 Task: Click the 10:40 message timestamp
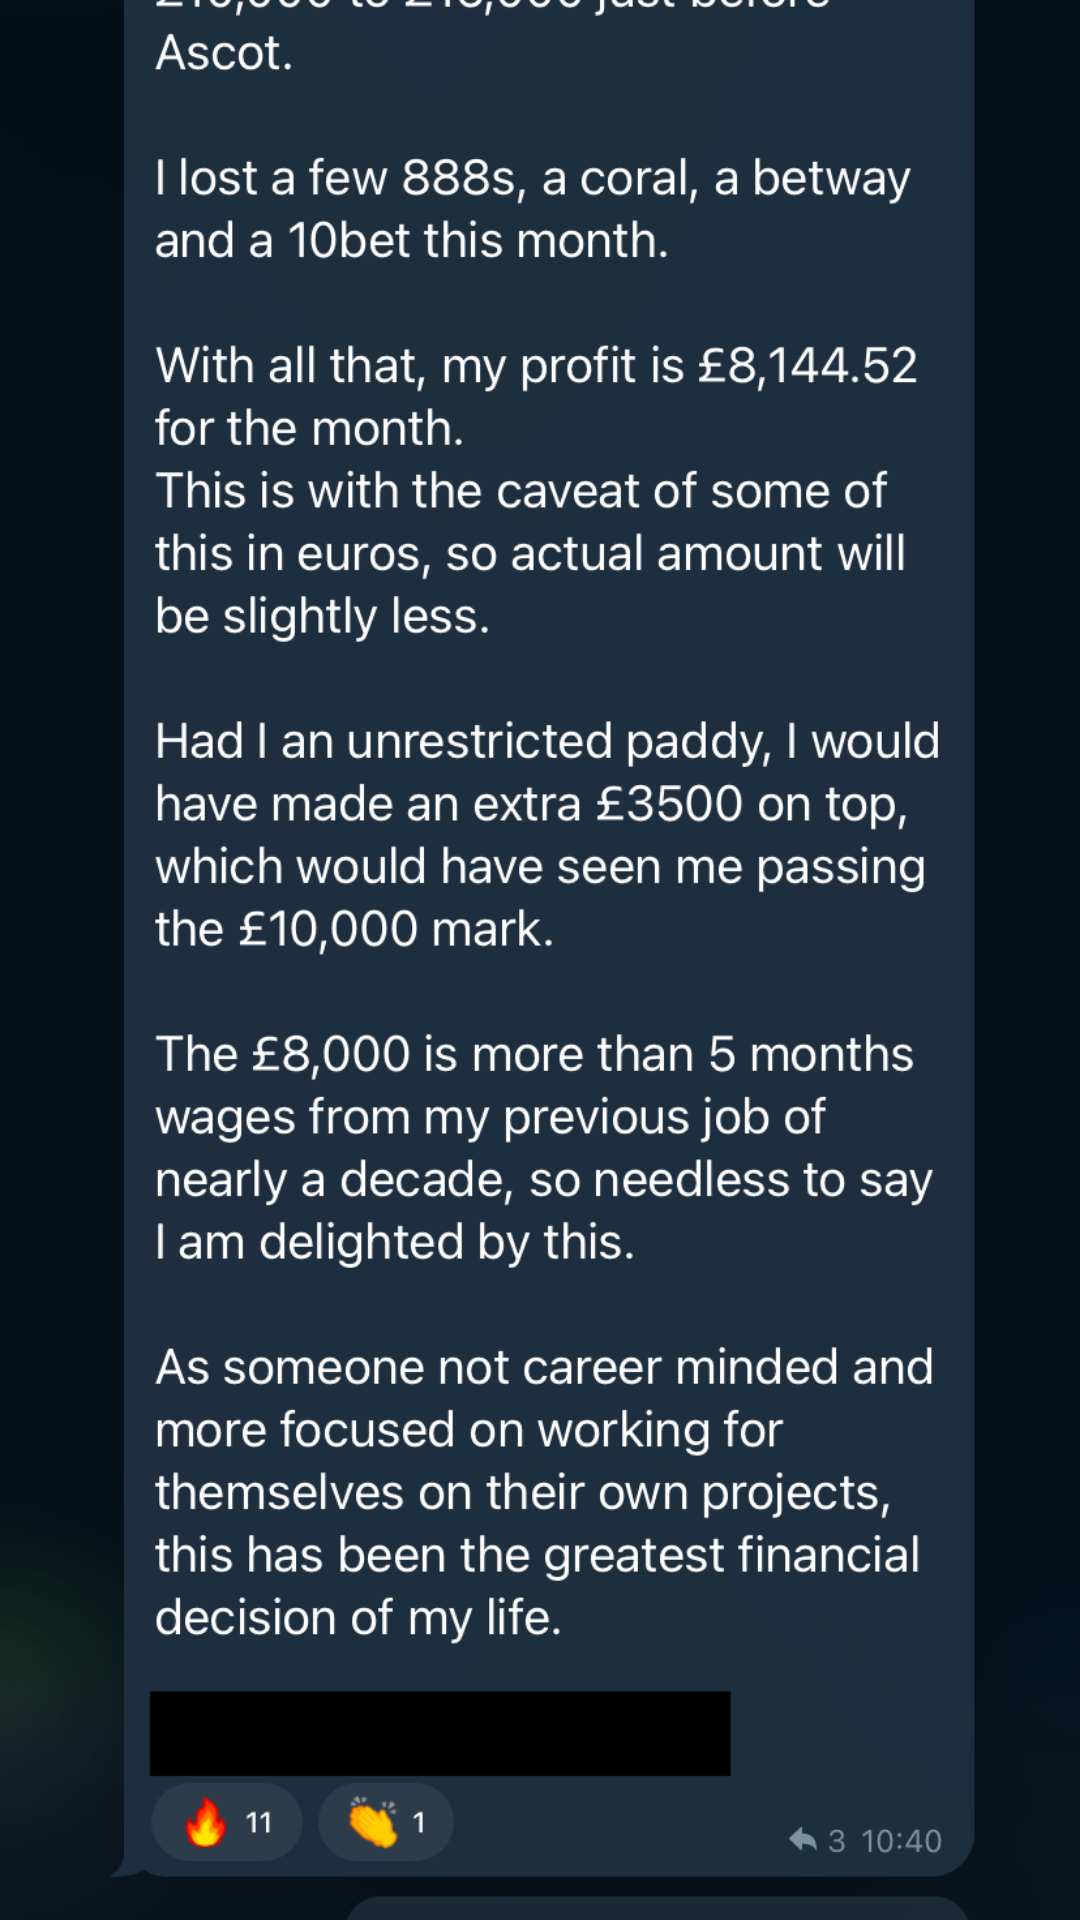tap(901, 1841)
